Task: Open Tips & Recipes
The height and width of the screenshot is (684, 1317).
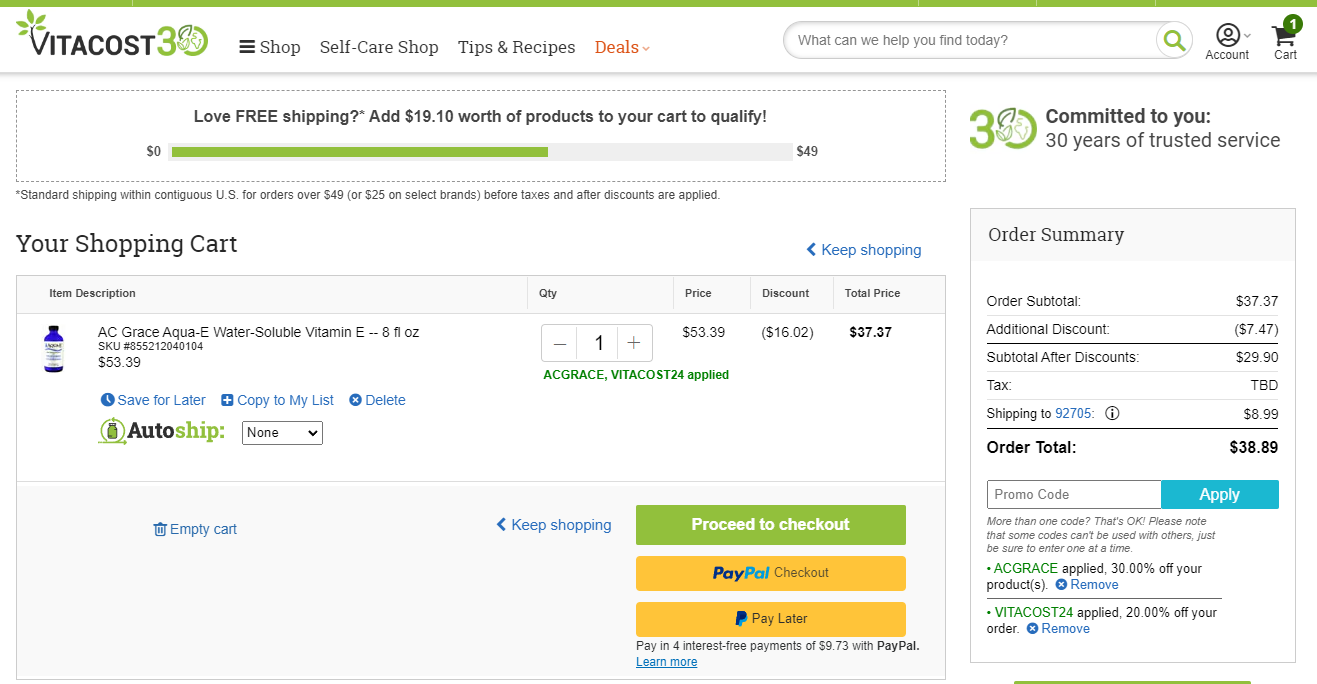Action: click(x=516, y=47)
